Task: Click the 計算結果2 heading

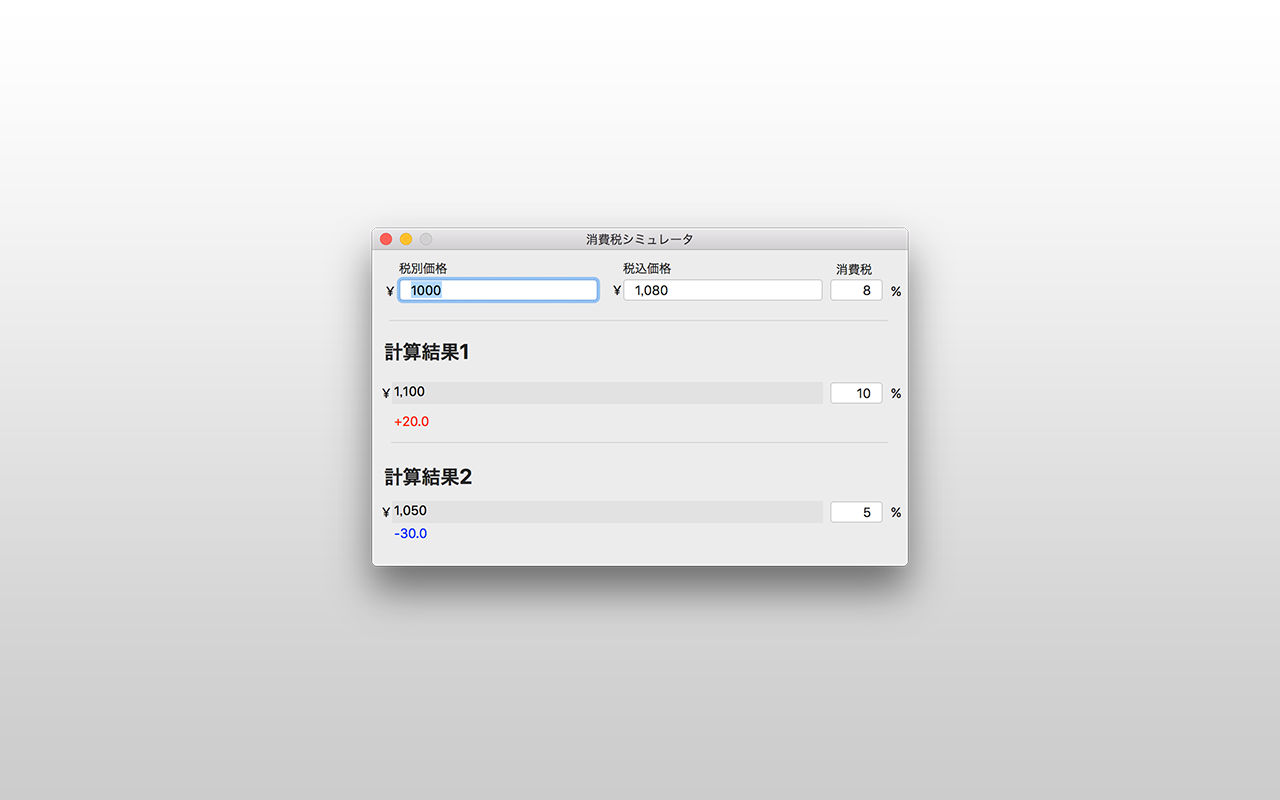Action: tap(428, 477)
